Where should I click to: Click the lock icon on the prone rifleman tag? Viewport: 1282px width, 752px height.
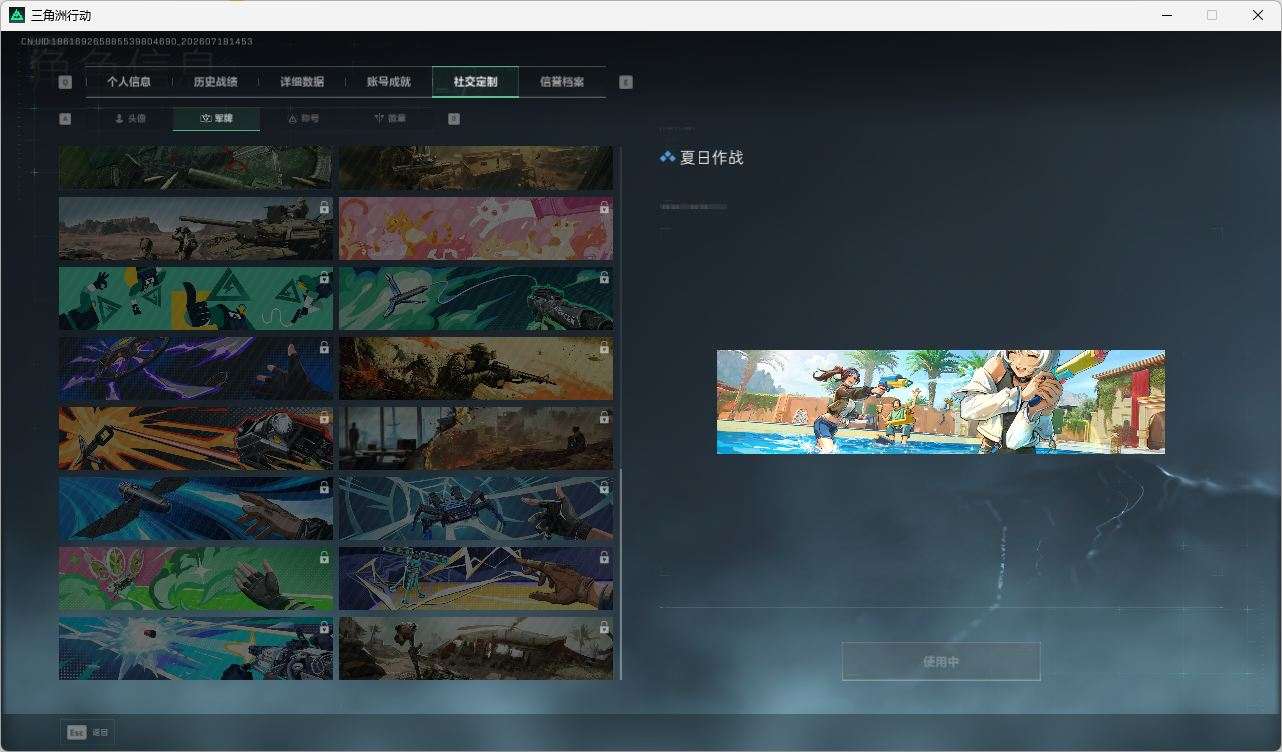click(604, 348)
